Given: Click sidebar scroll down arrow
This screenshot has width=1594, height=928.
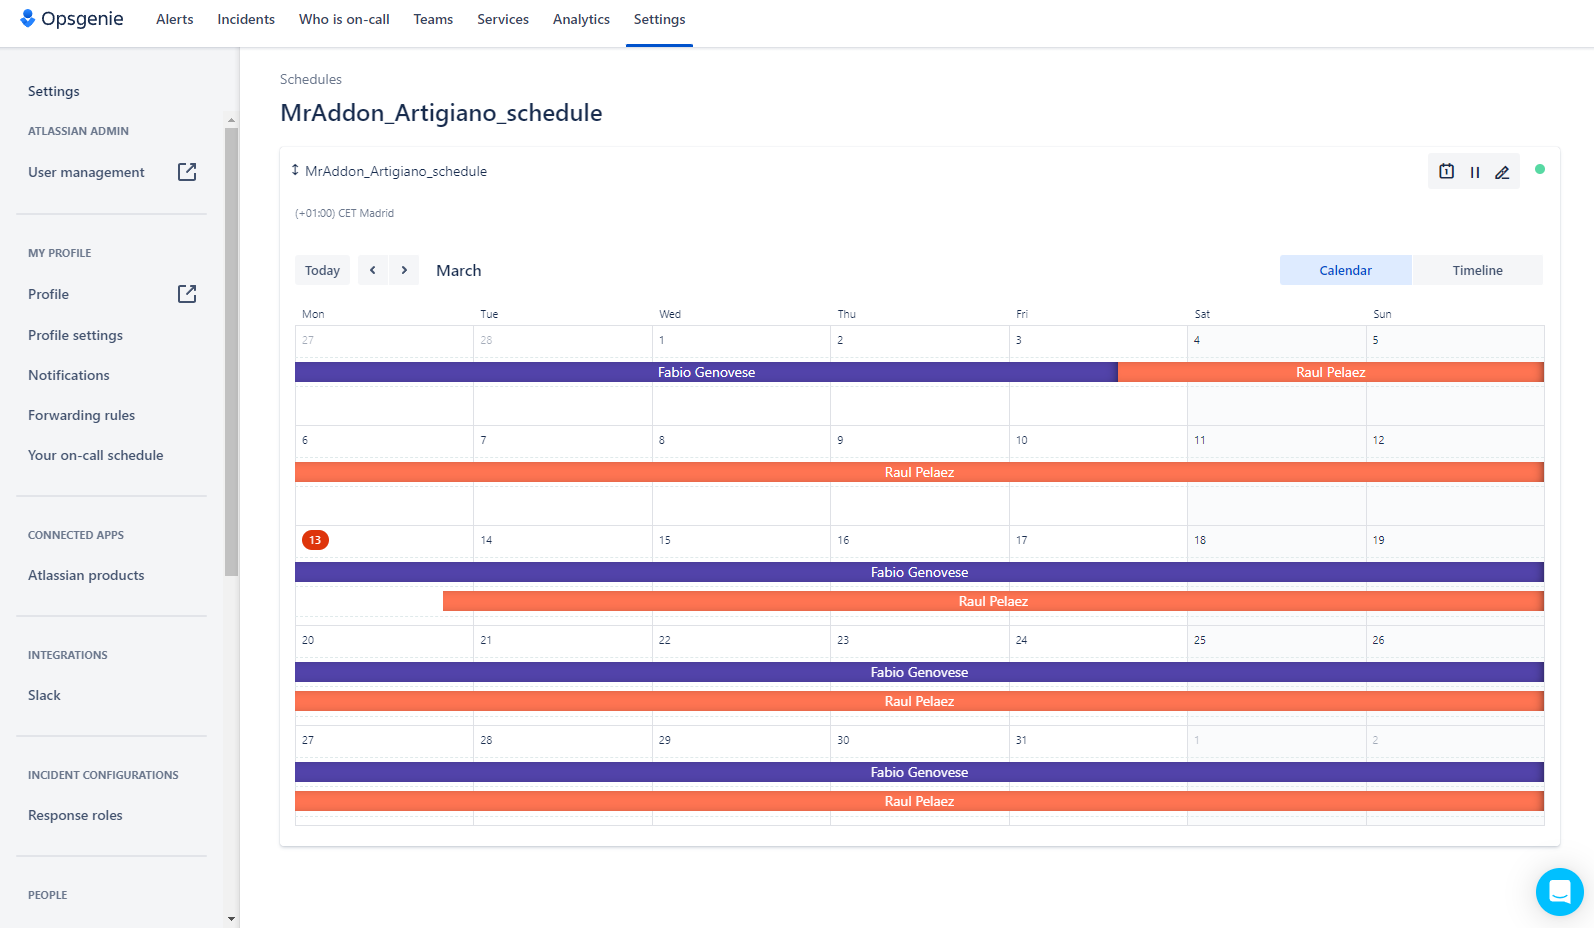Looking at the screenshot, I should click(x=231, y=918).
